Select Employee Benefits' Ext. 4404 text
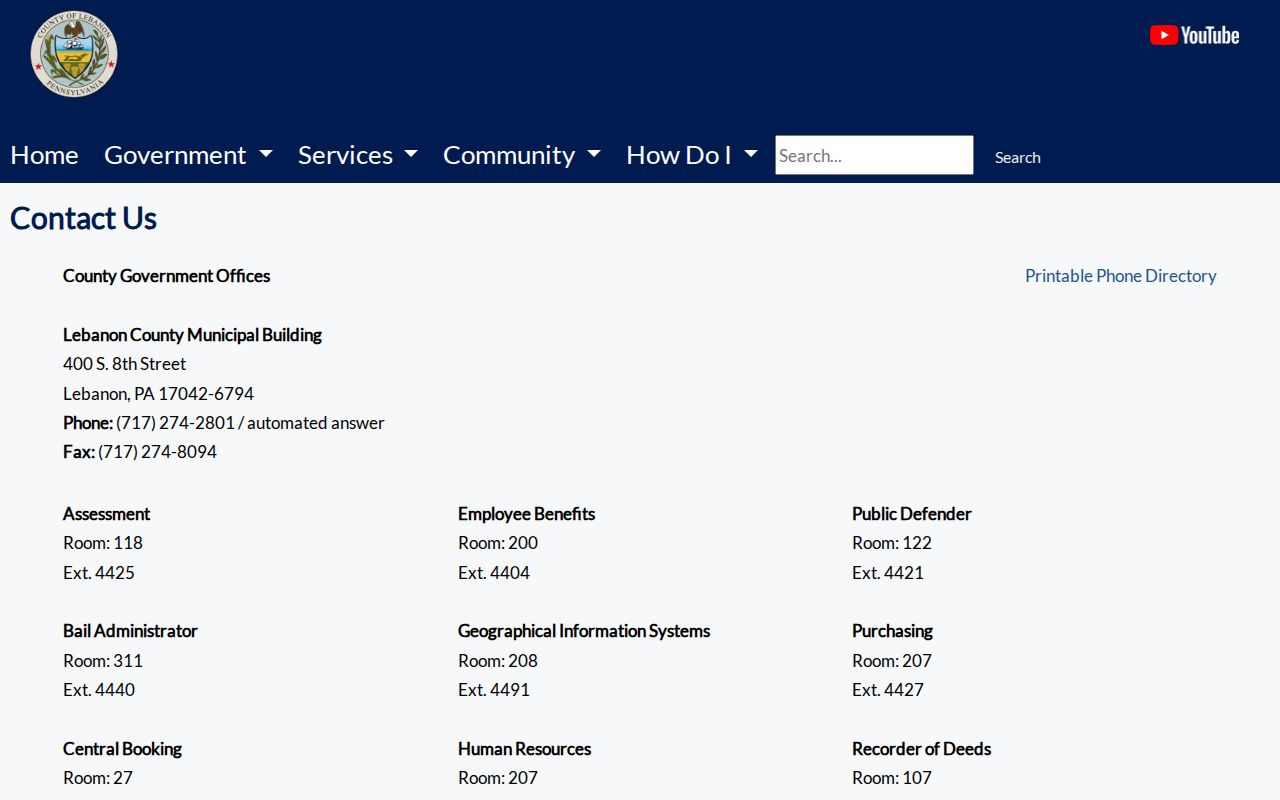The height and width of the screenshot is (800, 1280). [x=494, y=573]
